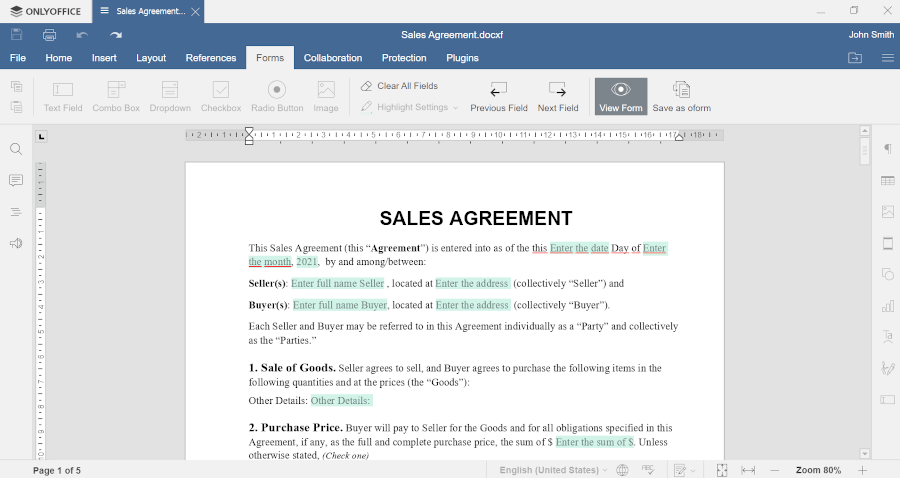Click Previous Field arrow icon

tap(498, 90)
